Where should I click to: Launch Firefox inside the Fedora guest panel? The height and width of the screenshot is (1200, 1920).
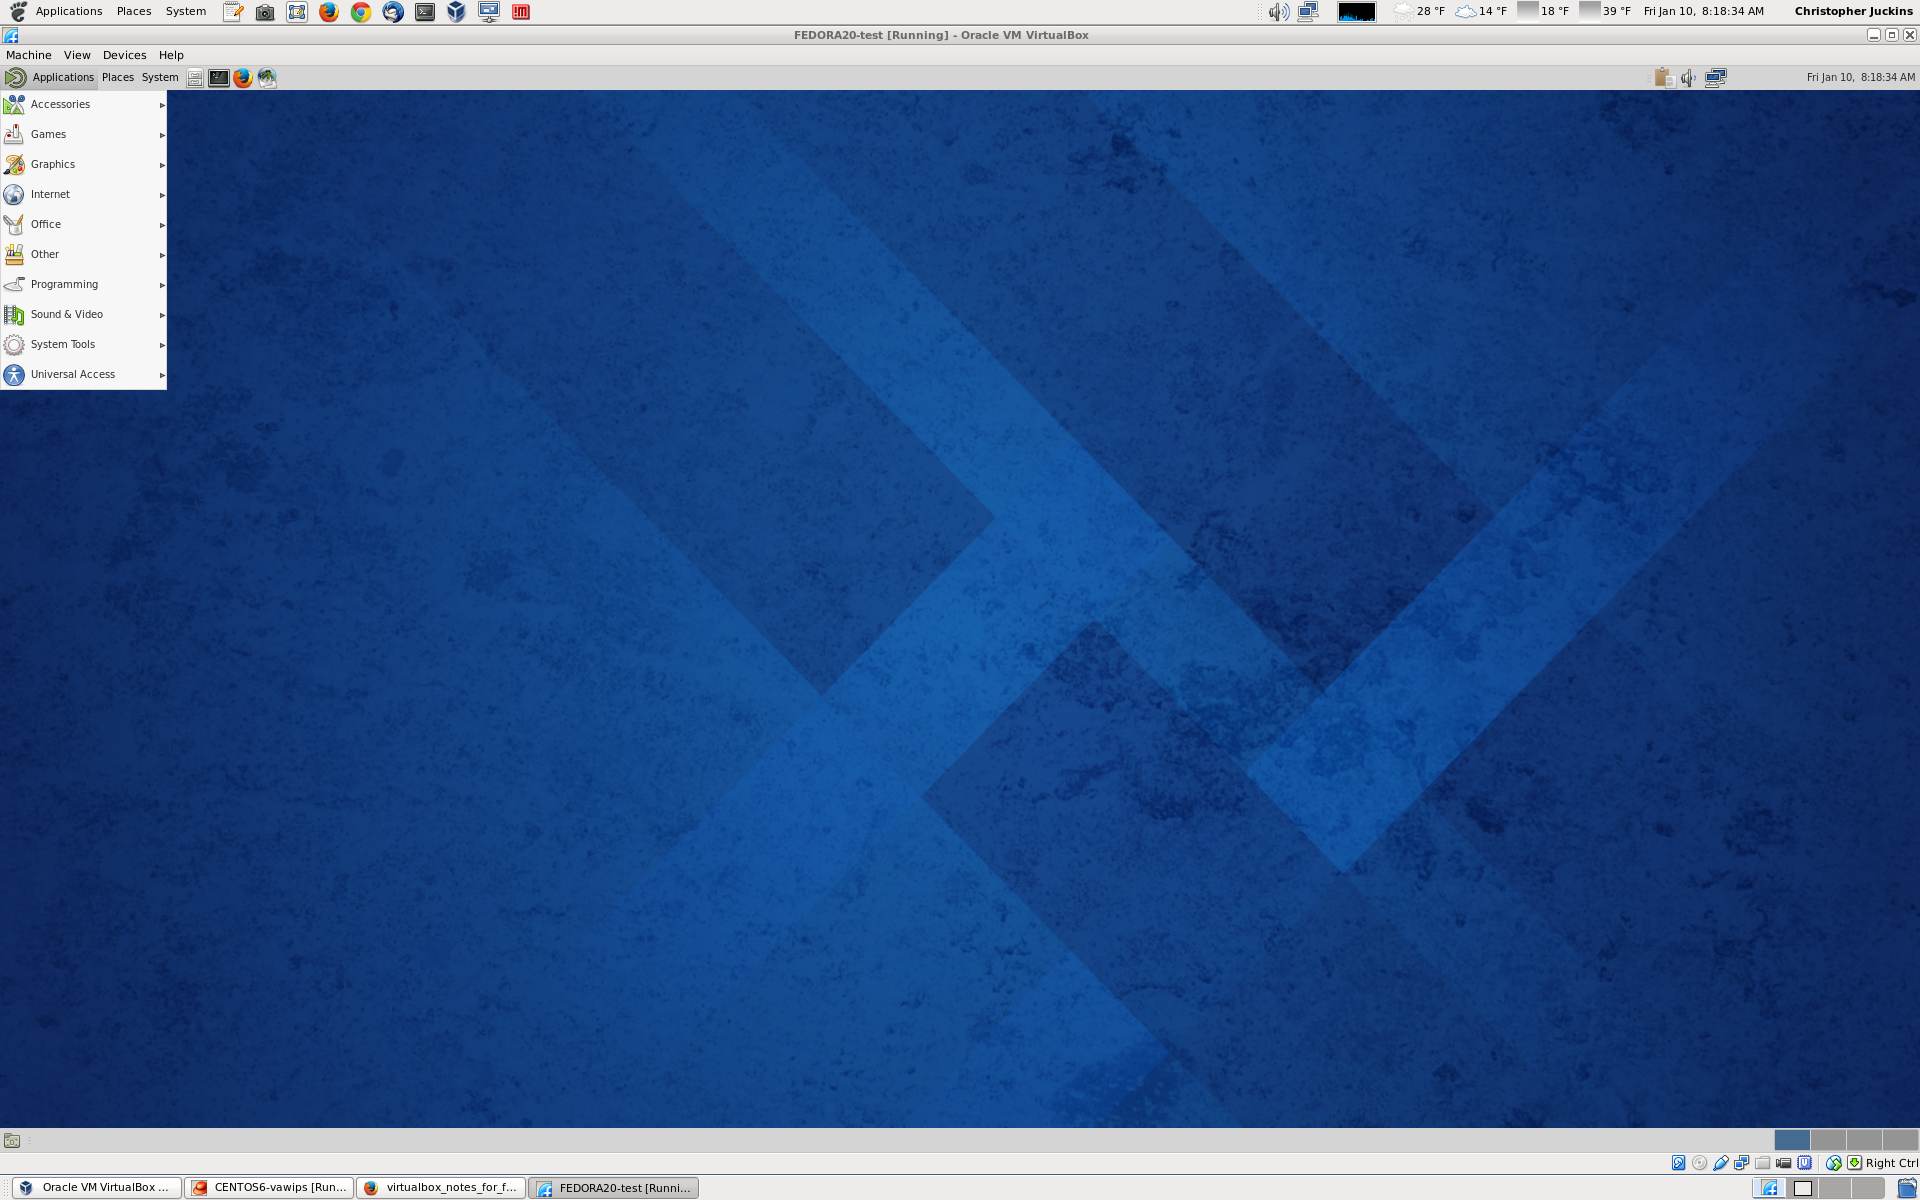point(243,78)
